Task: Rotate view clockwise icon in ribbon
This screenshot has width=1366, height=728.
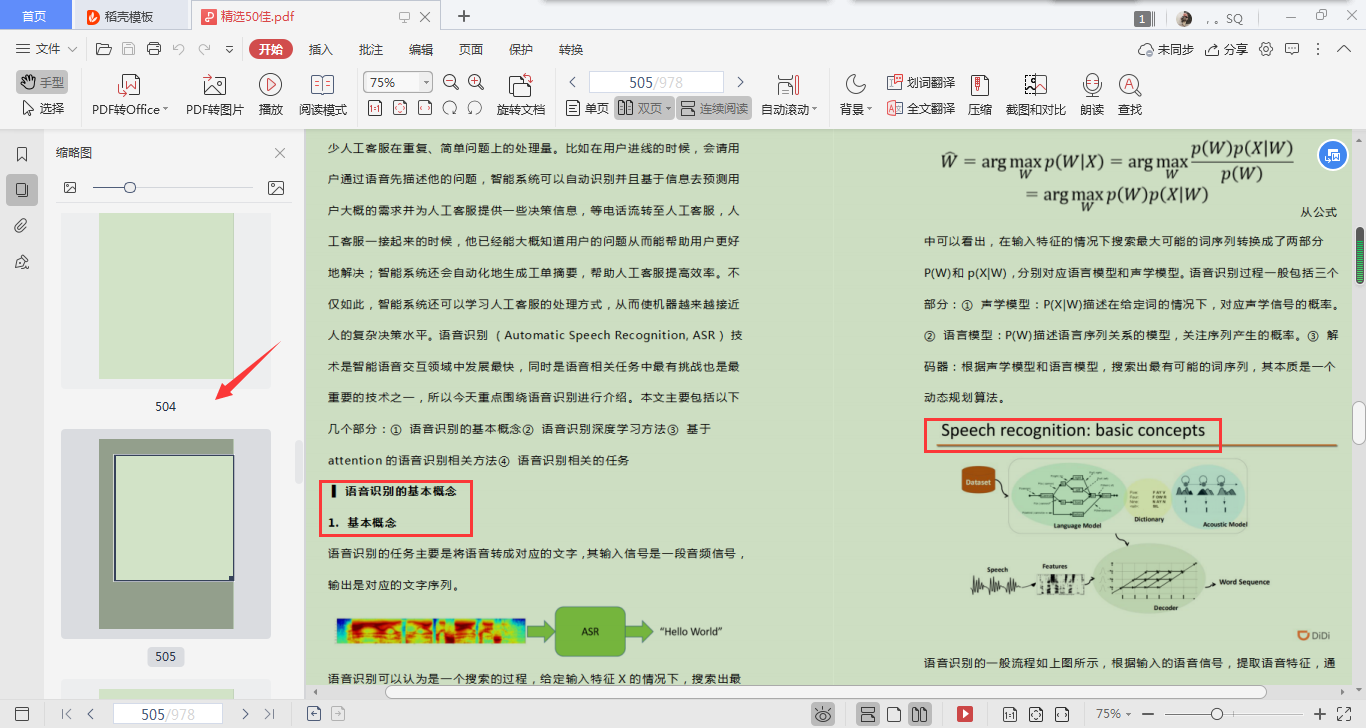Action: pyautogui.click(x=475, y=108)
